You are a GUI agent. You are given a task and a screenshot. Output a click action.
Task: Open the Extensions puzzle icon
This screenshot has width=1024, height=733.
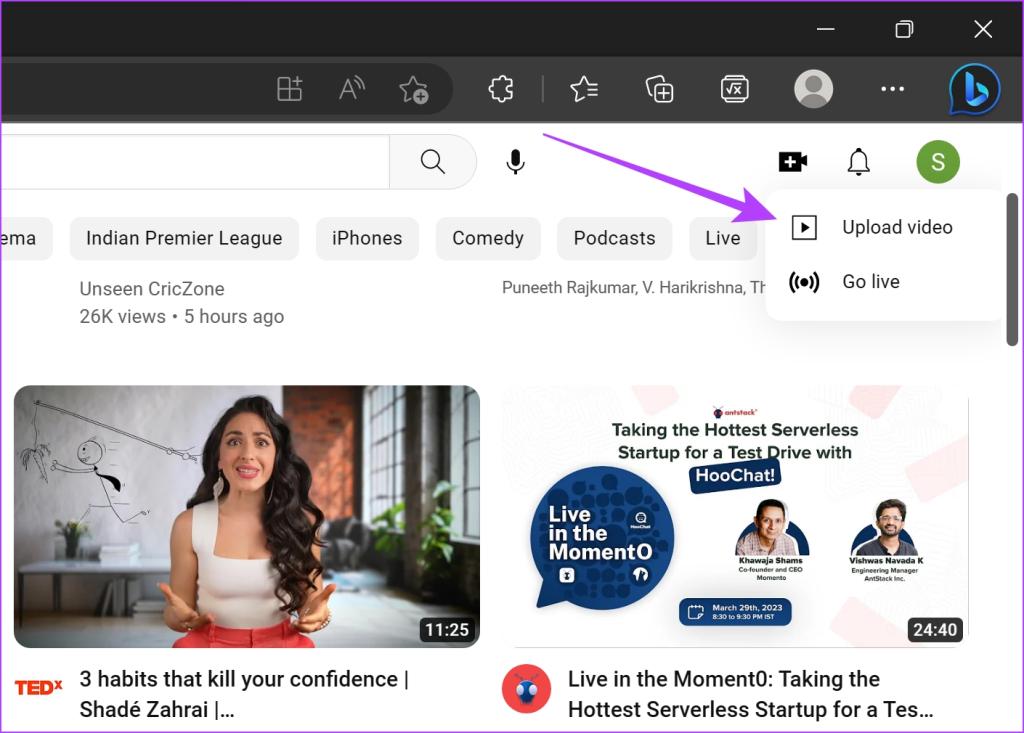(501, 89)
